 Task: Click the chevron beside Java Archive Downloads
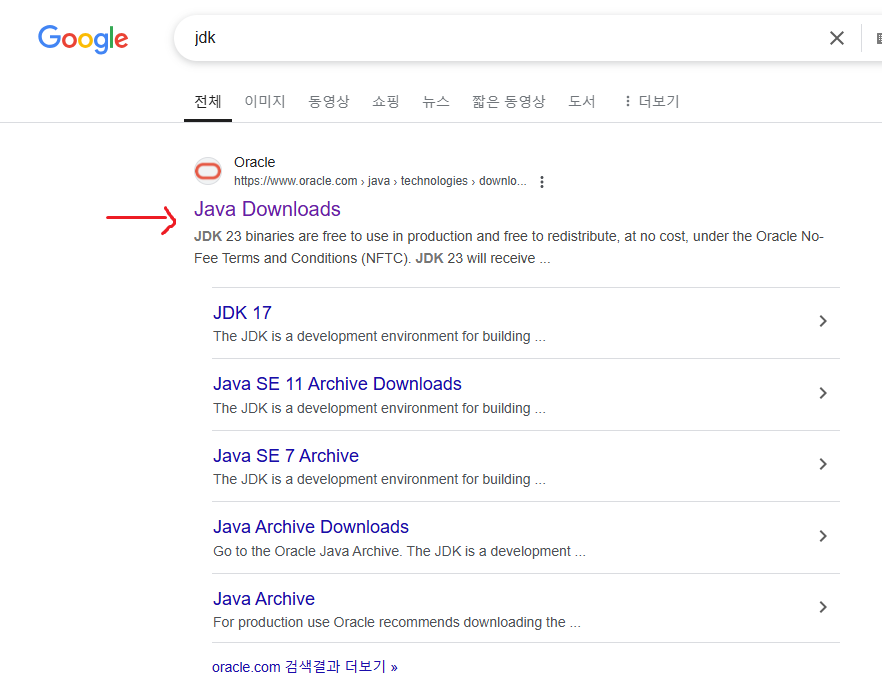pyautogui.click(x=823, y=536)
